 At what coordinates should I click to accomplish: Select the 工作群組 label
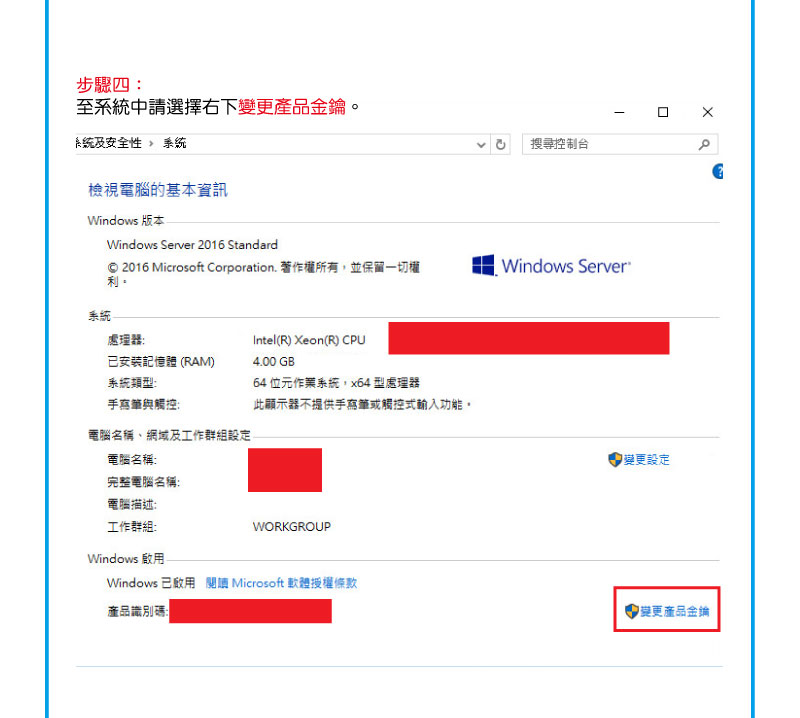click(132, 527)
